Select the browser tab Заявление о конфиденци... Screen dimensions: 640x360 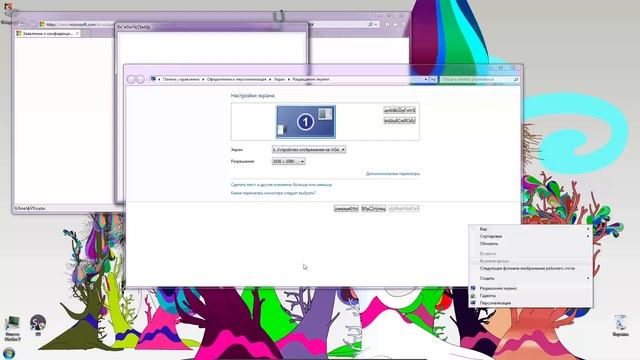[47, 33]
